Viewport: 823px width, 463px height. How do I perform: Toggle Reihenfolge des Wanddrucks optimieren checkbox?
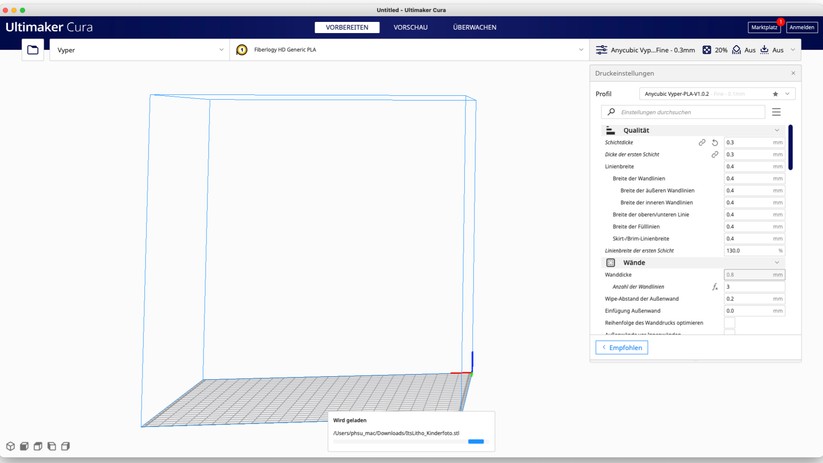[x=729, y=323]
